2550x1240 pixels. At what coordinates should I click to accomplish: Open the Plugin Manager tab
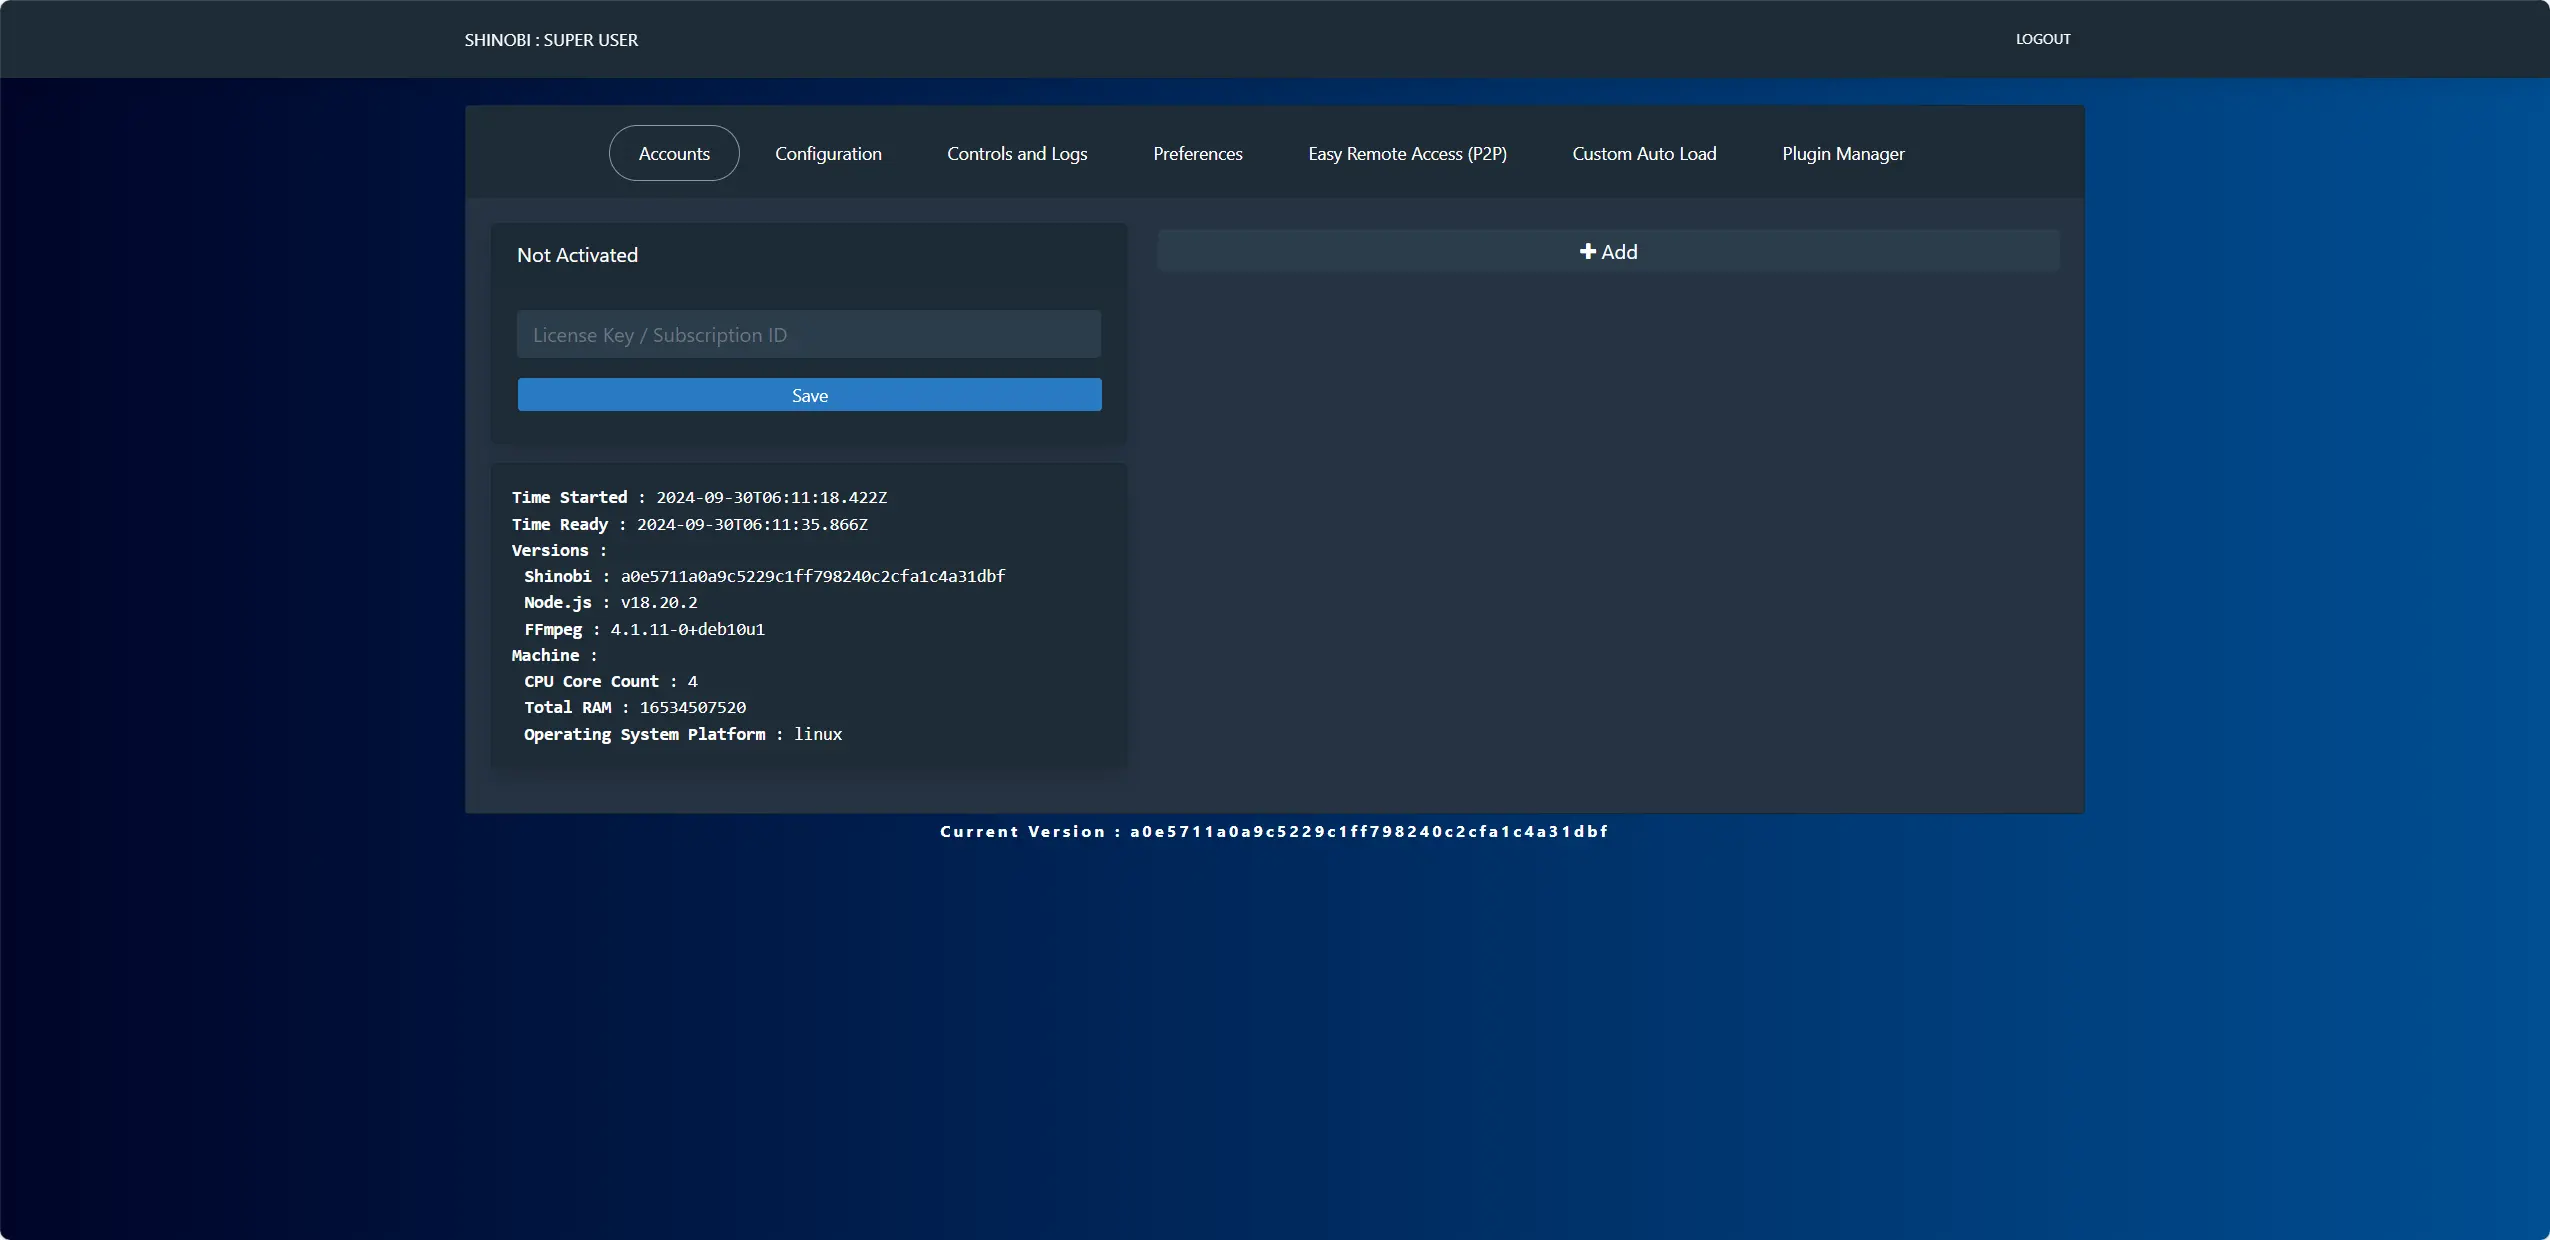point(1843,153)
